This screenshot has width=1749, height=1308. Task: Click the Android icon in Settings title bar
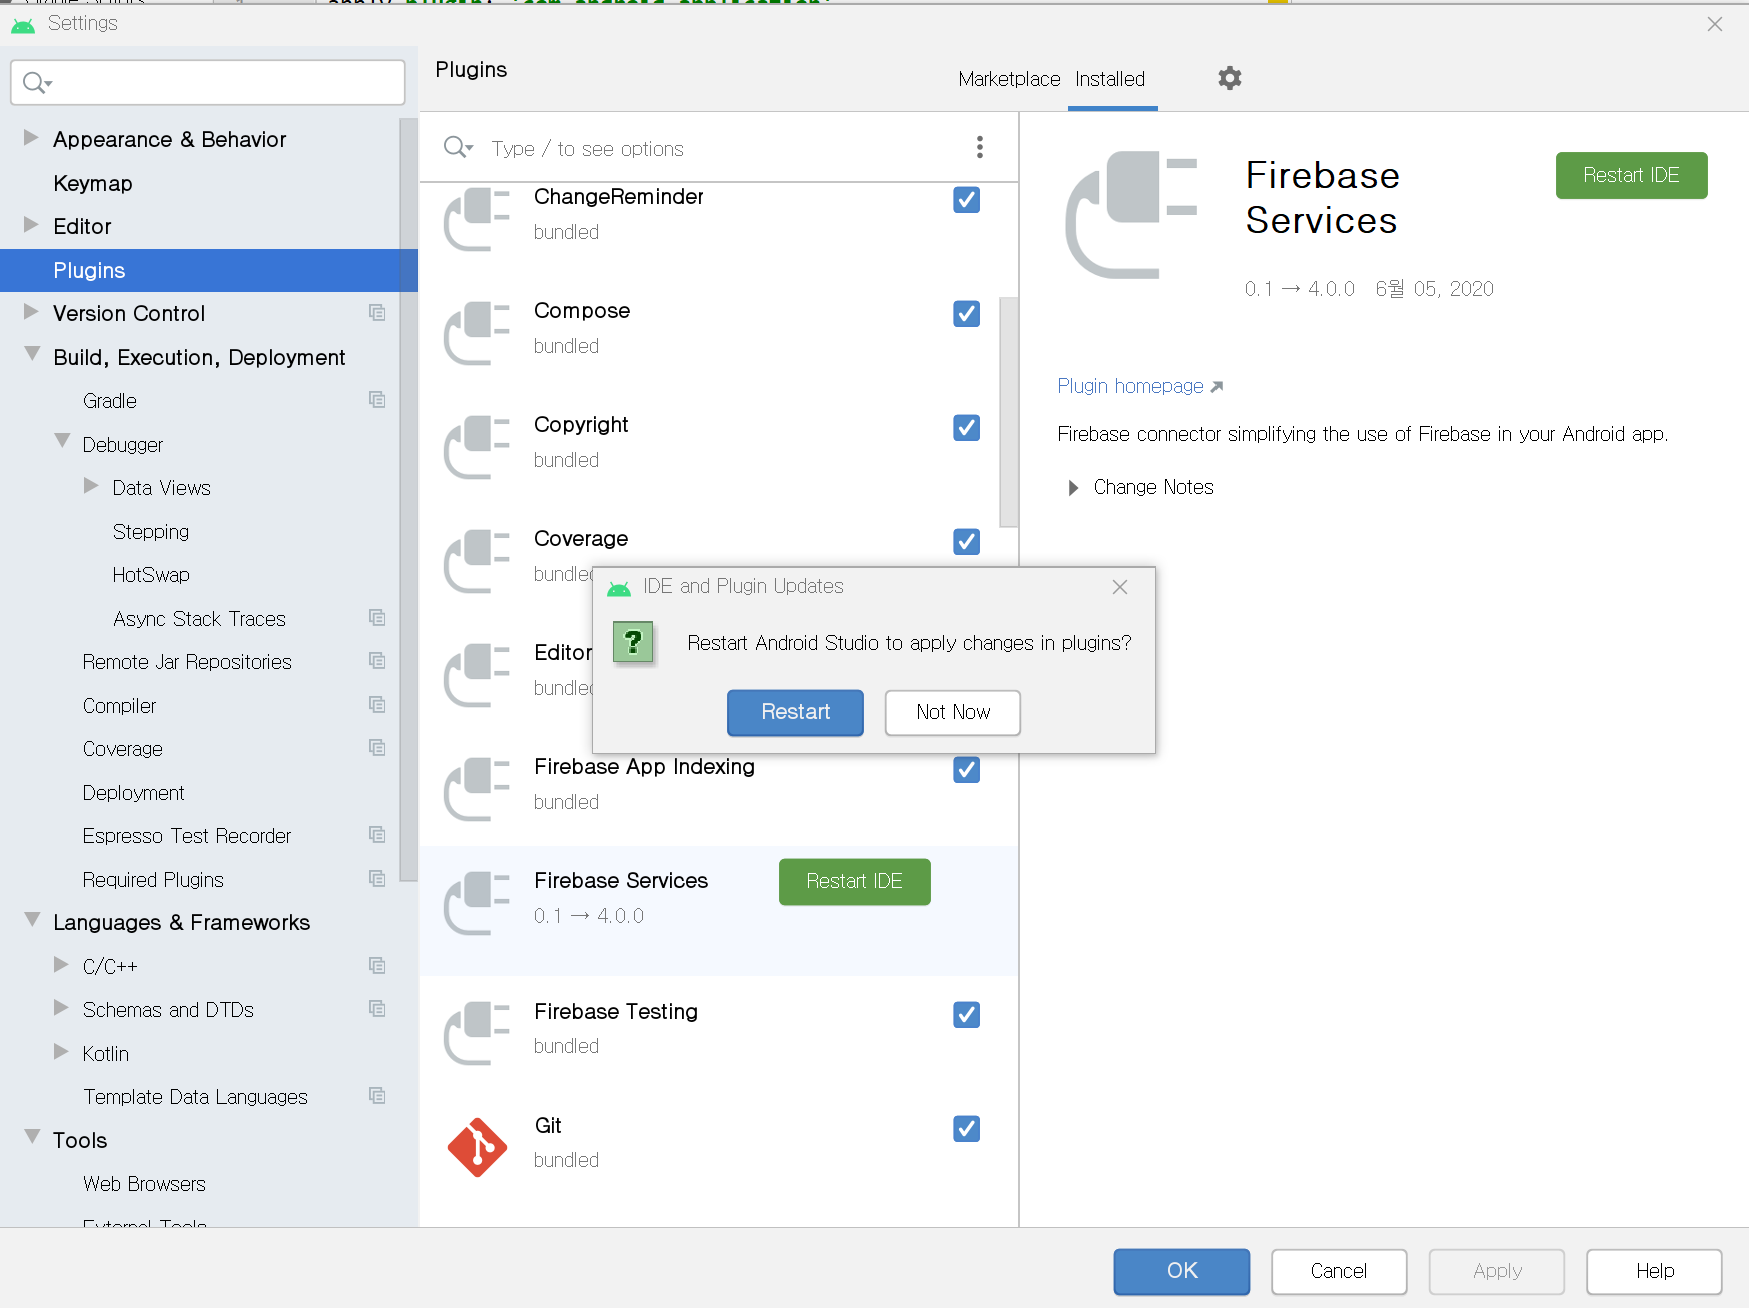(23, 24)
